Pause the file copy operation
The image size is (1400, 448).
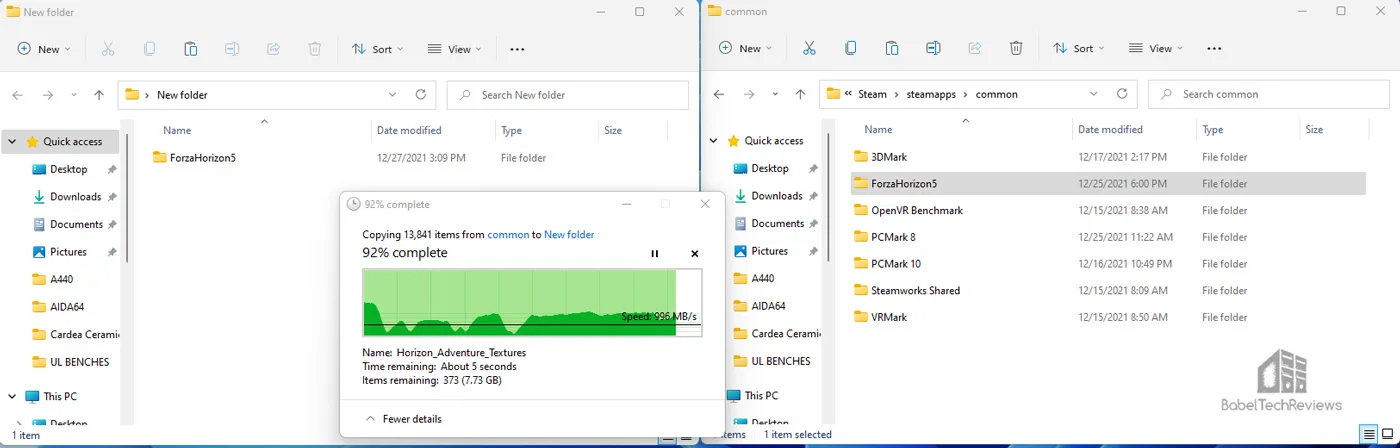click(x=655, y=254)
